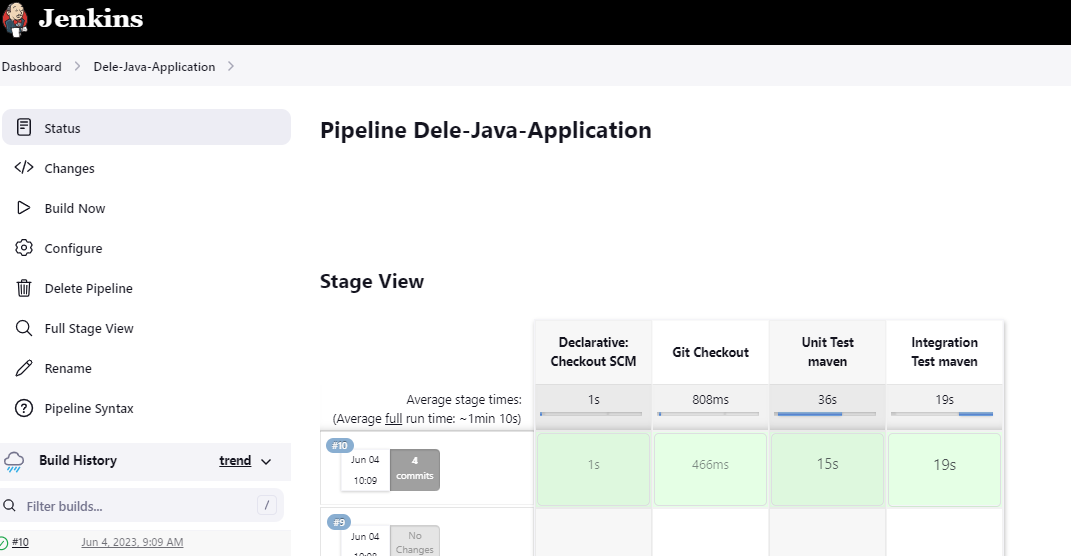Select the #10 build badge in Stage View
This screenshot has width=1071, height=556.
[x=340, y=446]
